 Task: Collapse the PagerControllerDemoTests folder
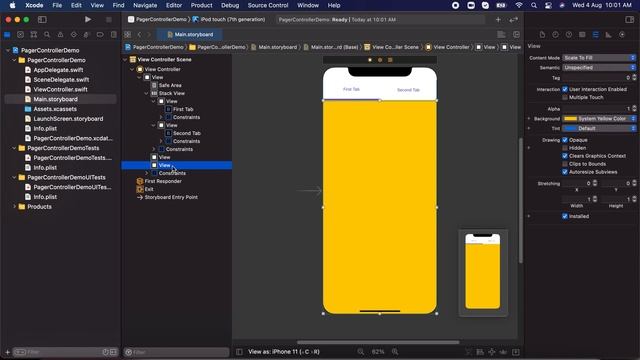click(14, 148)
